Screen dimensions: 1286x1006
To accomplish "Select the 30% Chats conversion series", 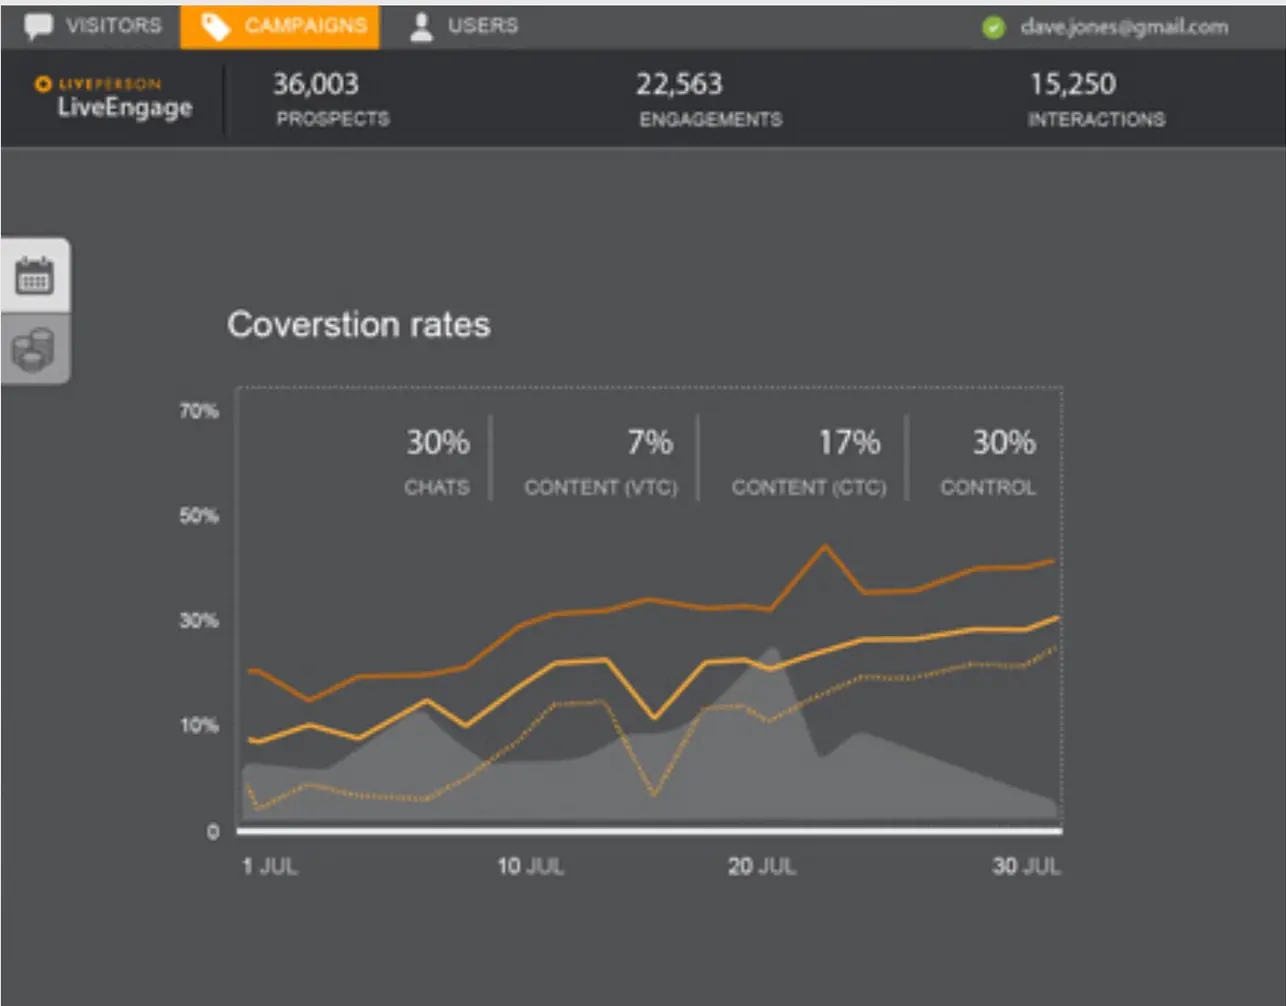I will [x=437, y=459].
